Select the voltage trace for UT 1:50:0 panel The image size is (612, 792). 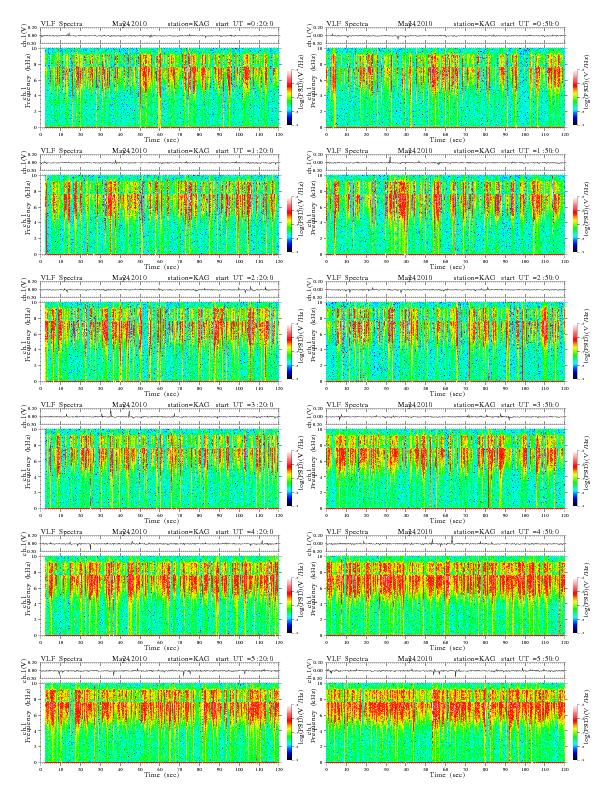click(x=445, y=163)
